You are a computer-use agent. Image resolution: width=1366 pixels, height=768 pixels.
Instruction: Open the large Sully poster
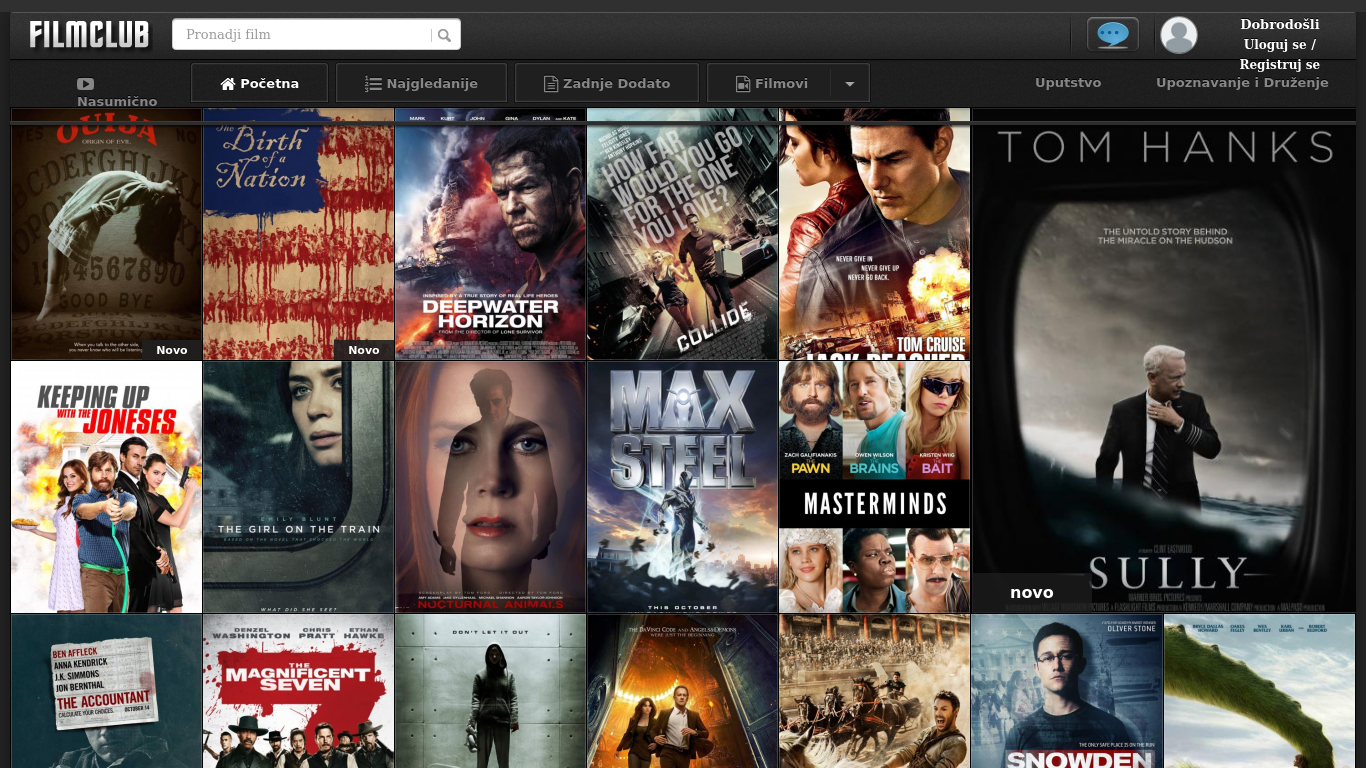[x=1163, y=360]
